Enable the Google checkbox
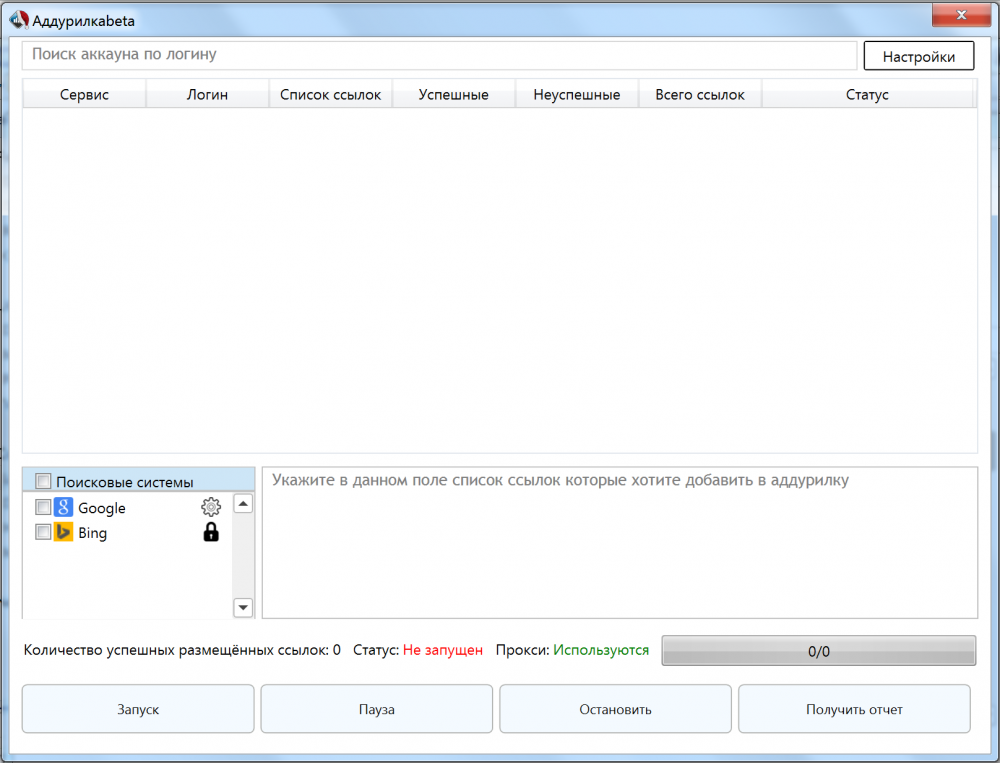Image resolution: width=1000 pixels, height=763 pixels. tap(43, 507)
